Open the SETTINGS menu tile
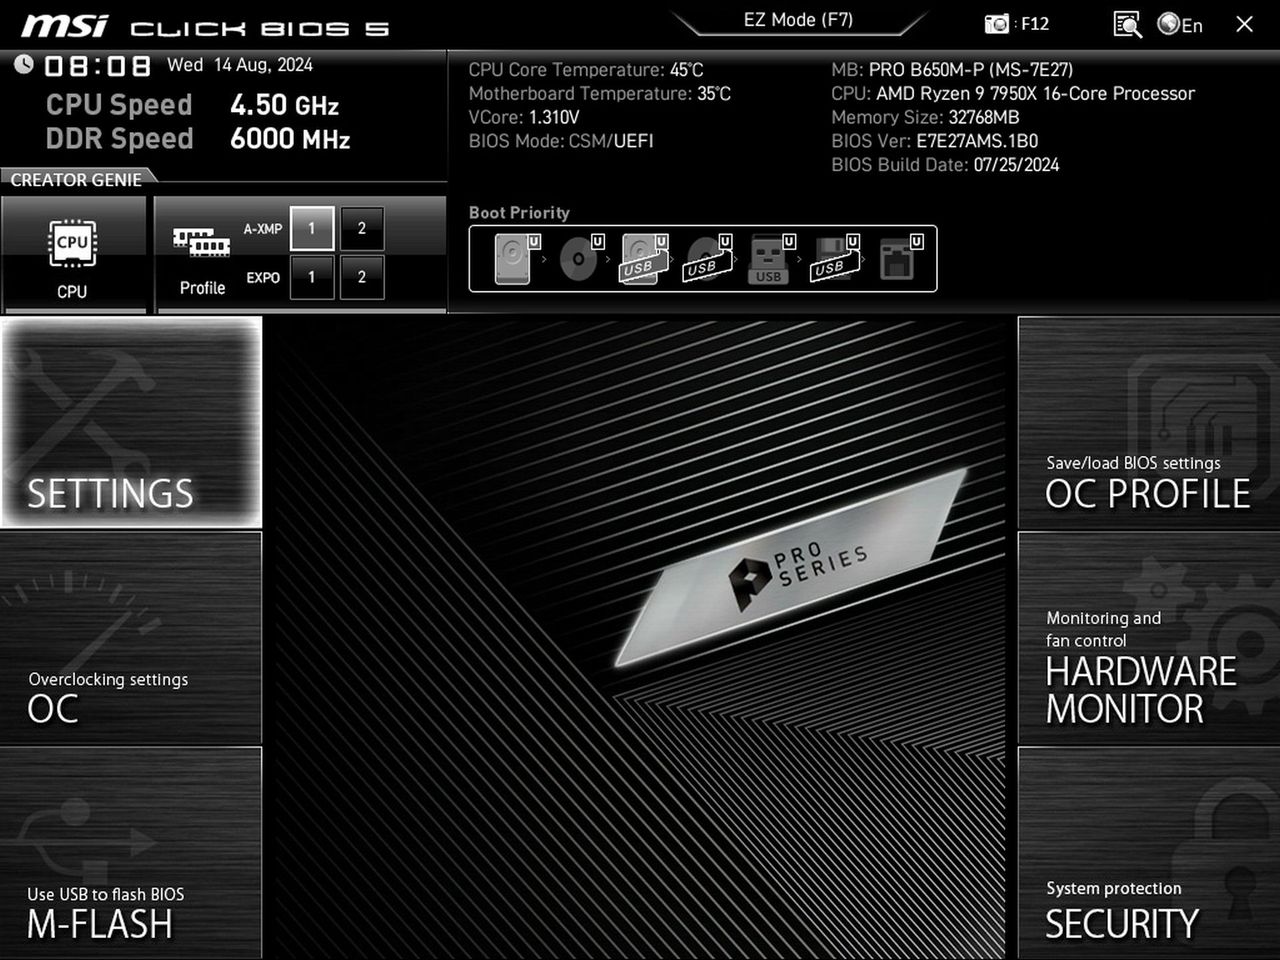This screenshot has height=960, width=1280. pyautogui.click(x=131, y=422)
